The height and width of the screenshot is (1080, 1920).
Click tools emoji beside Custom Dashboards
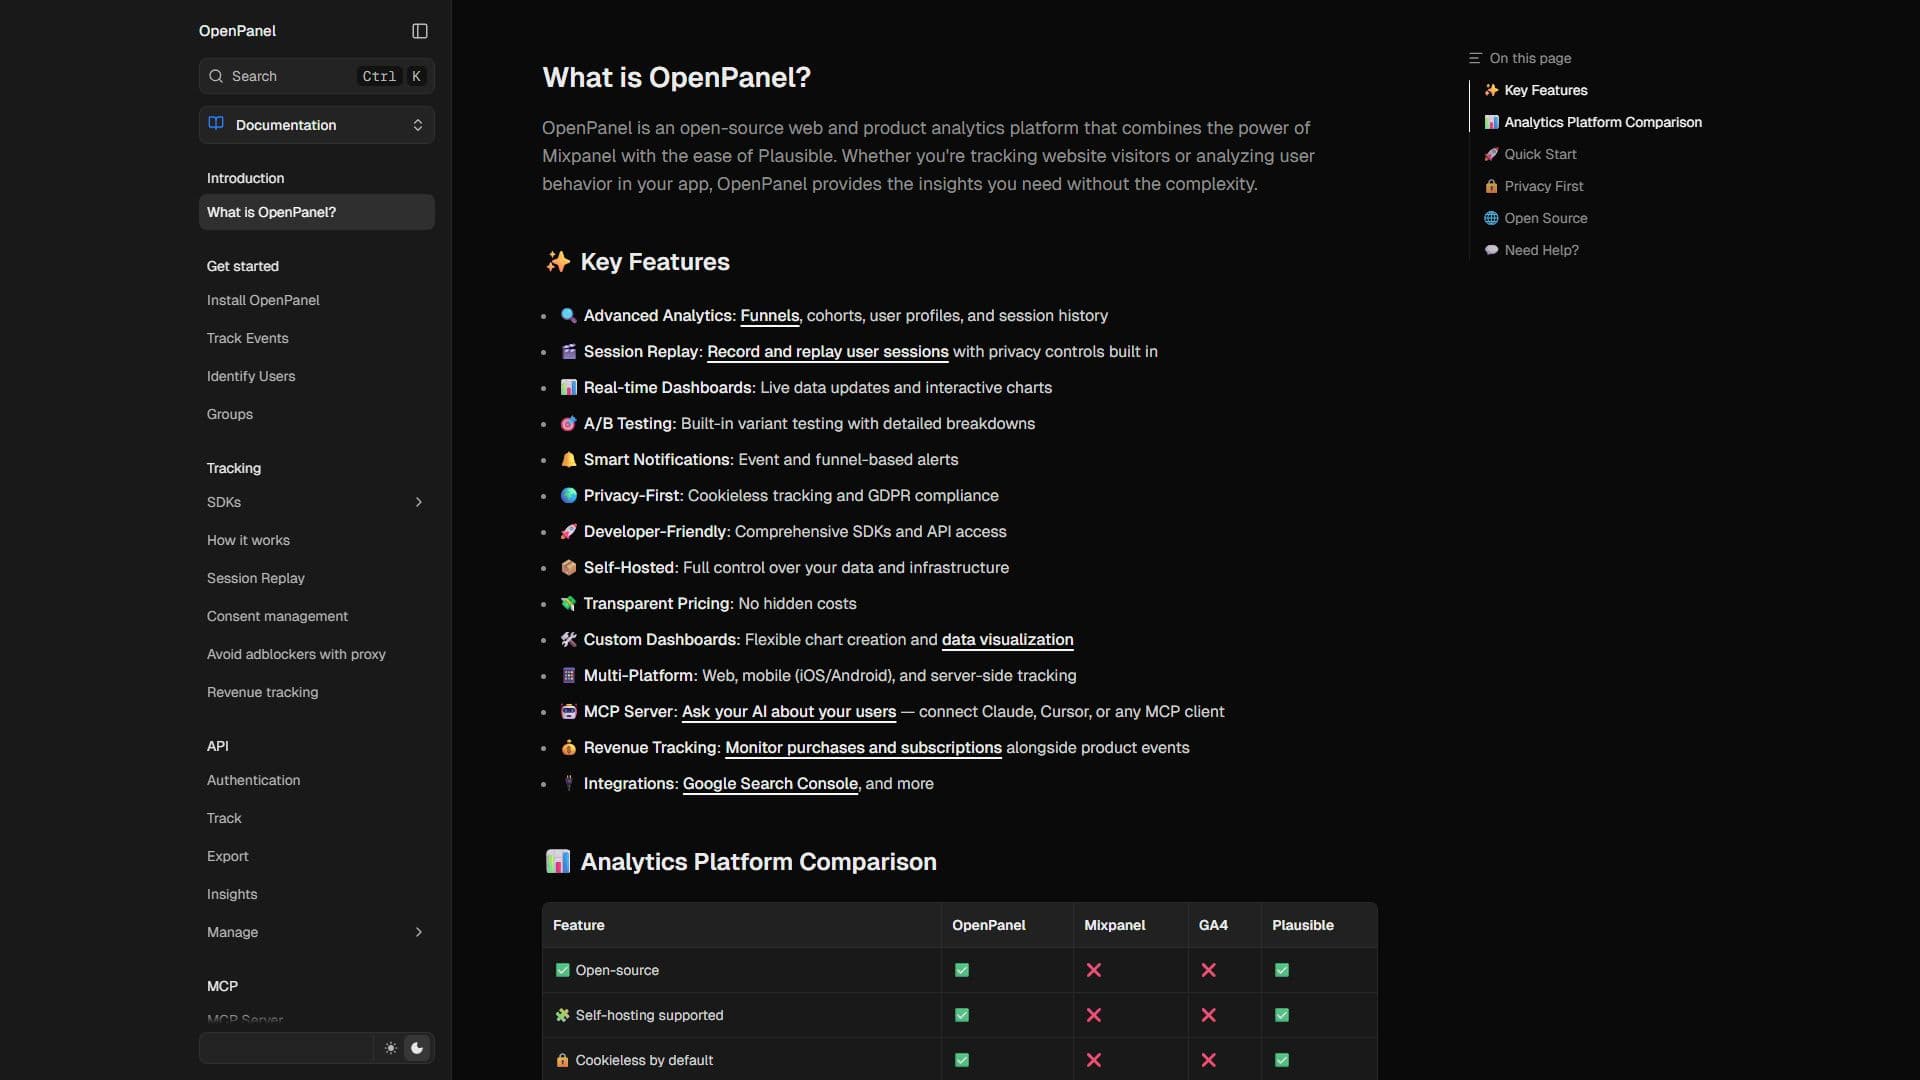pyautogui.click(x=568, y=639)
